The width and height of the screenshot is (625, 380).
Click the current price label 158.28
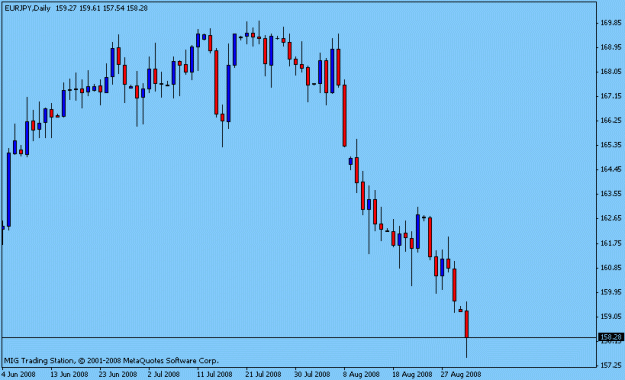click(611, 337)
